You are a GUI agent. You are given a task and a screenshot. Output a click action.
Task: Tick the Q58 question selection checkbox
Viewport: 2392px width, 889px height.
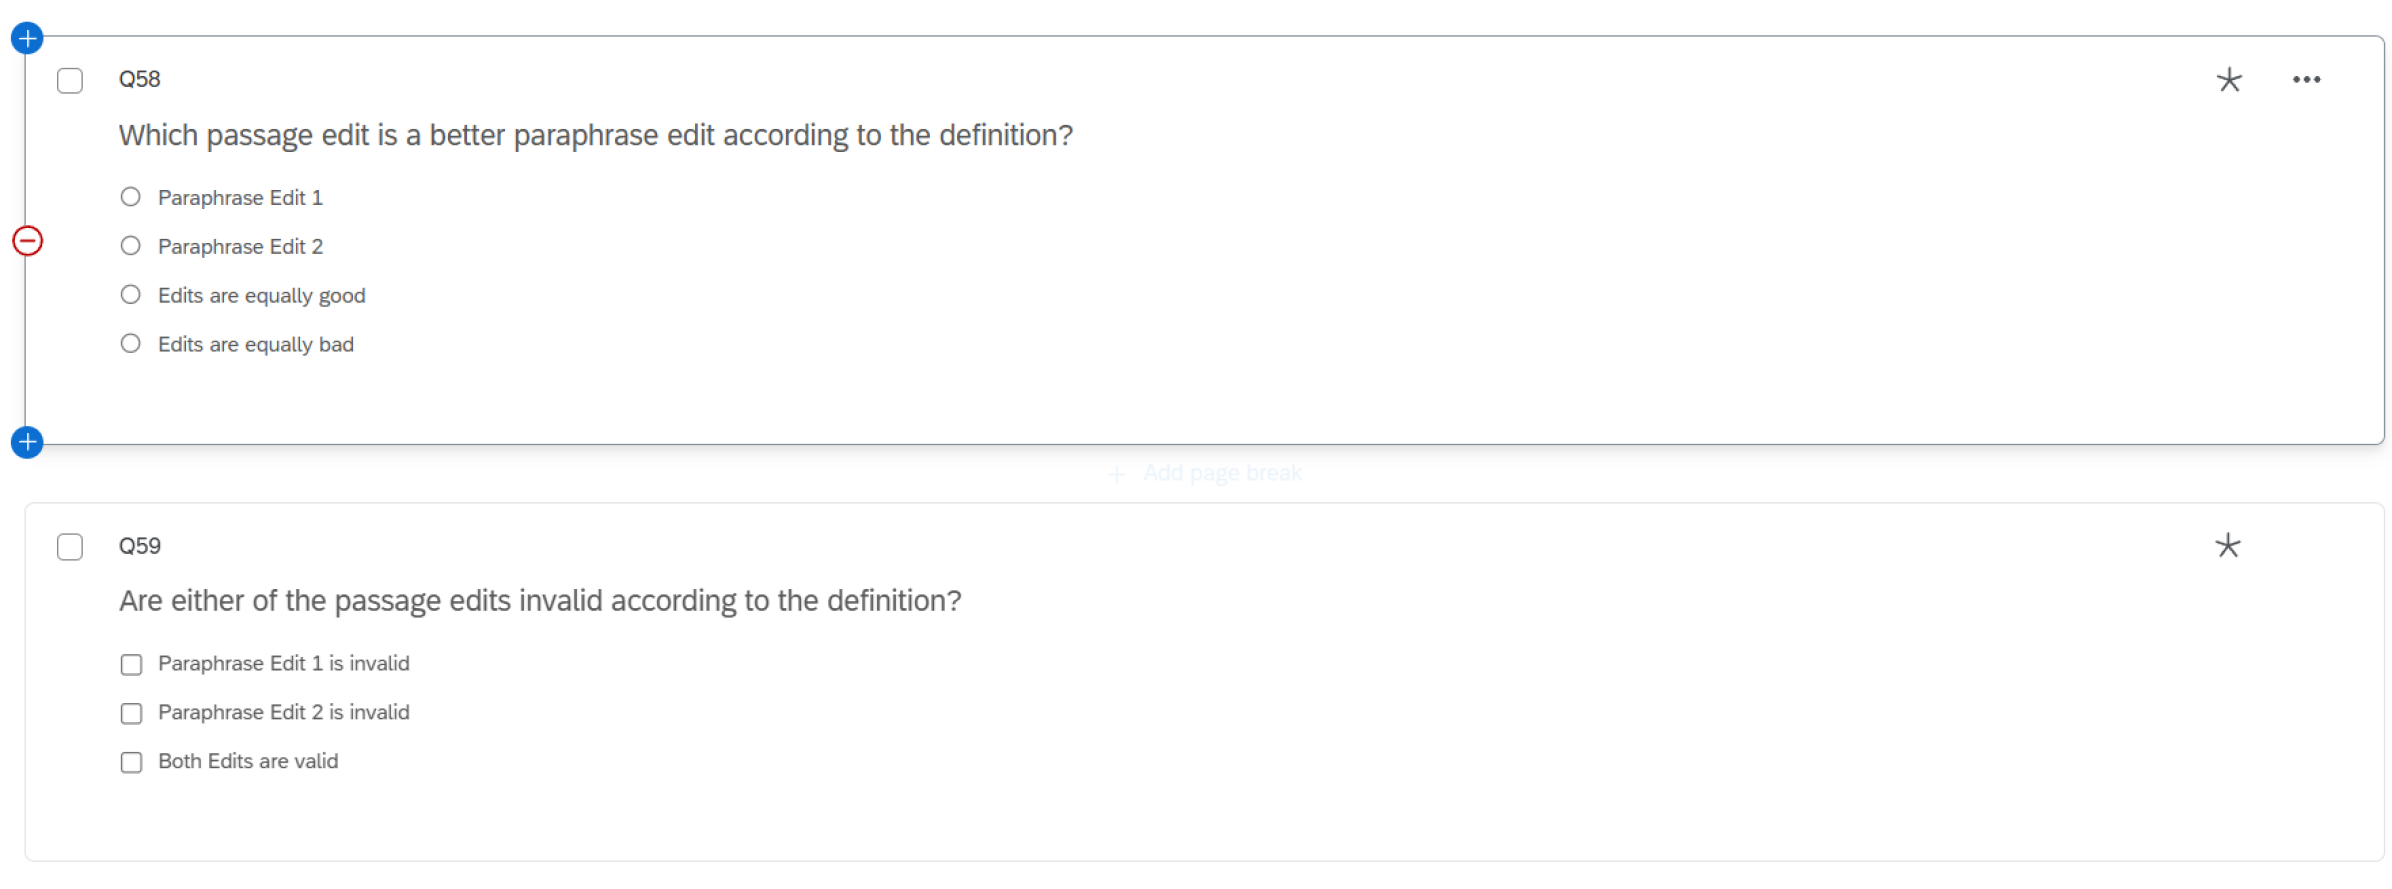click(x=70, y=80)
